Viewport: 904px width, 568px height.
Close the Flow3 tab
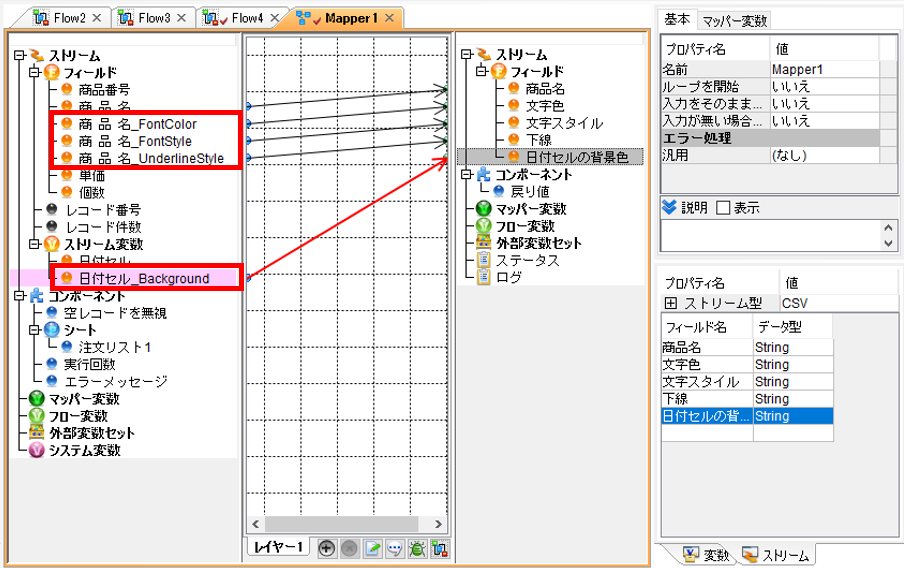coord(182,18)
